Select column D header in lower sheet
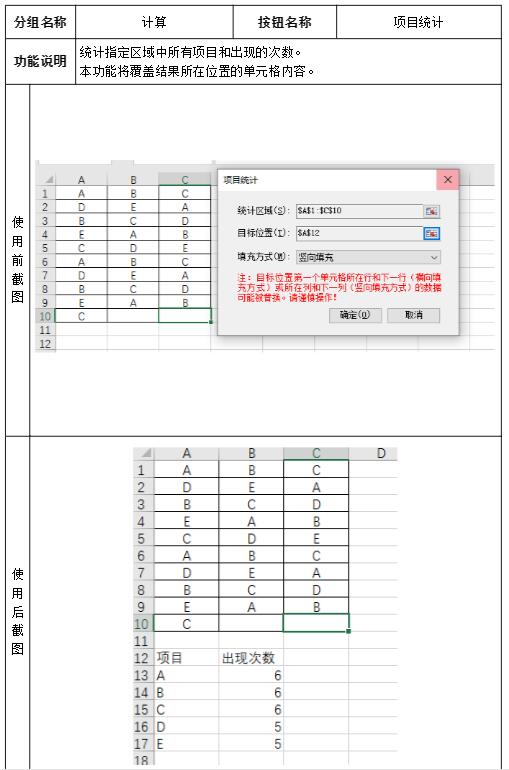Screen dimensions: 509x770 (x=381, y=453)
